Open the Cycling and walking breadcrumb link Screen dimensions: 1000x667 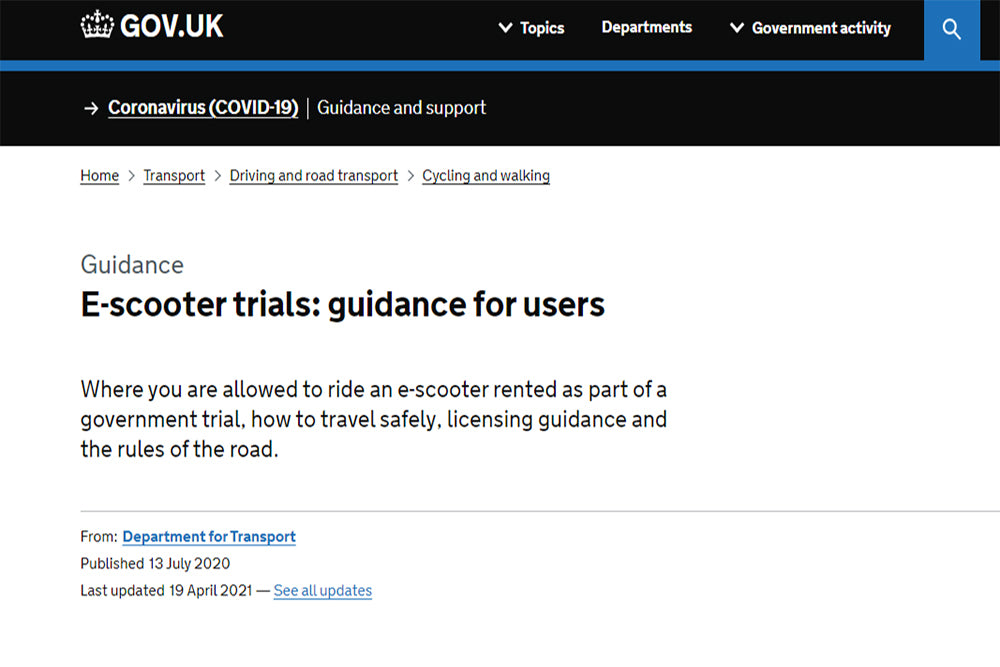pos(486,175)
